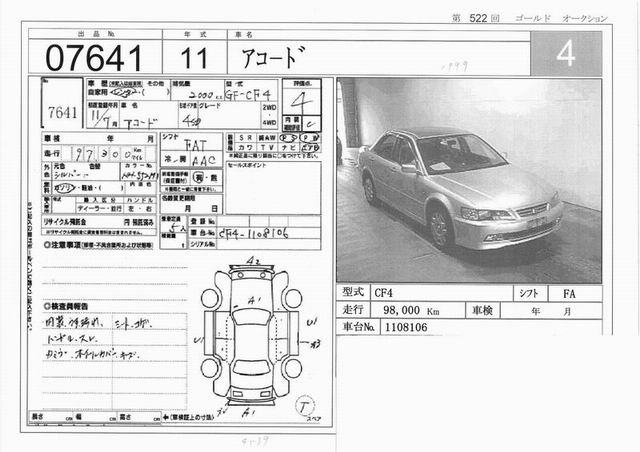Click the 車検 label under the photo

click(x=482, y=310)
